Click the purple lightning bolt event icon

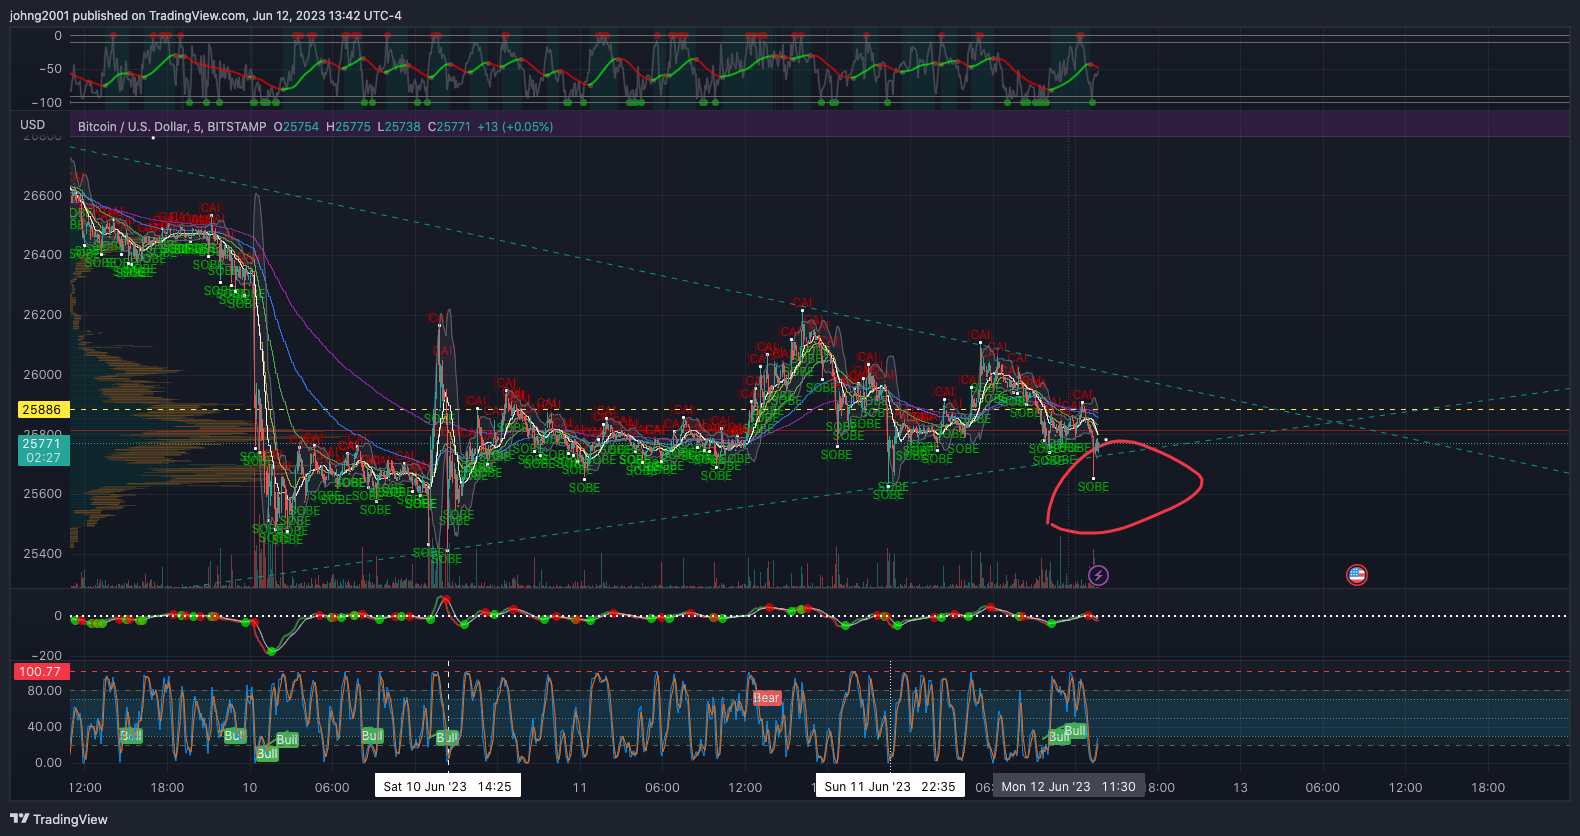pos(1098,575)
